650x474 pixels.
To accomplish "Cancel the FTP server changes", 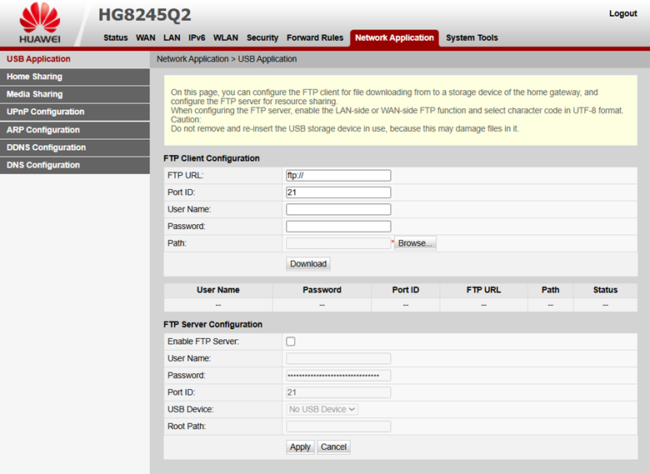I will click(333, 447).
